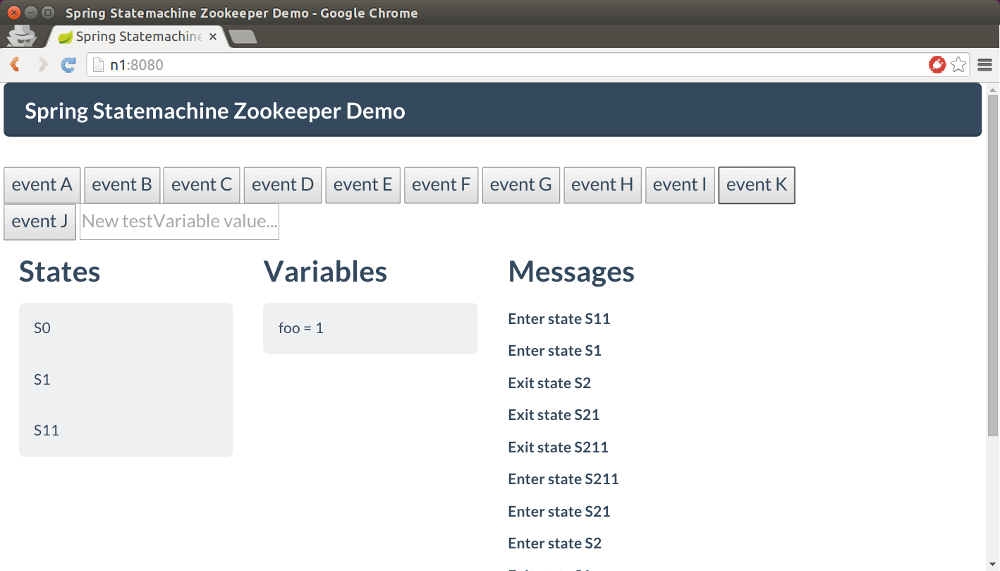Click the vertical scrollbar thumb
The image size is (1000, 571).
[992, 265]
